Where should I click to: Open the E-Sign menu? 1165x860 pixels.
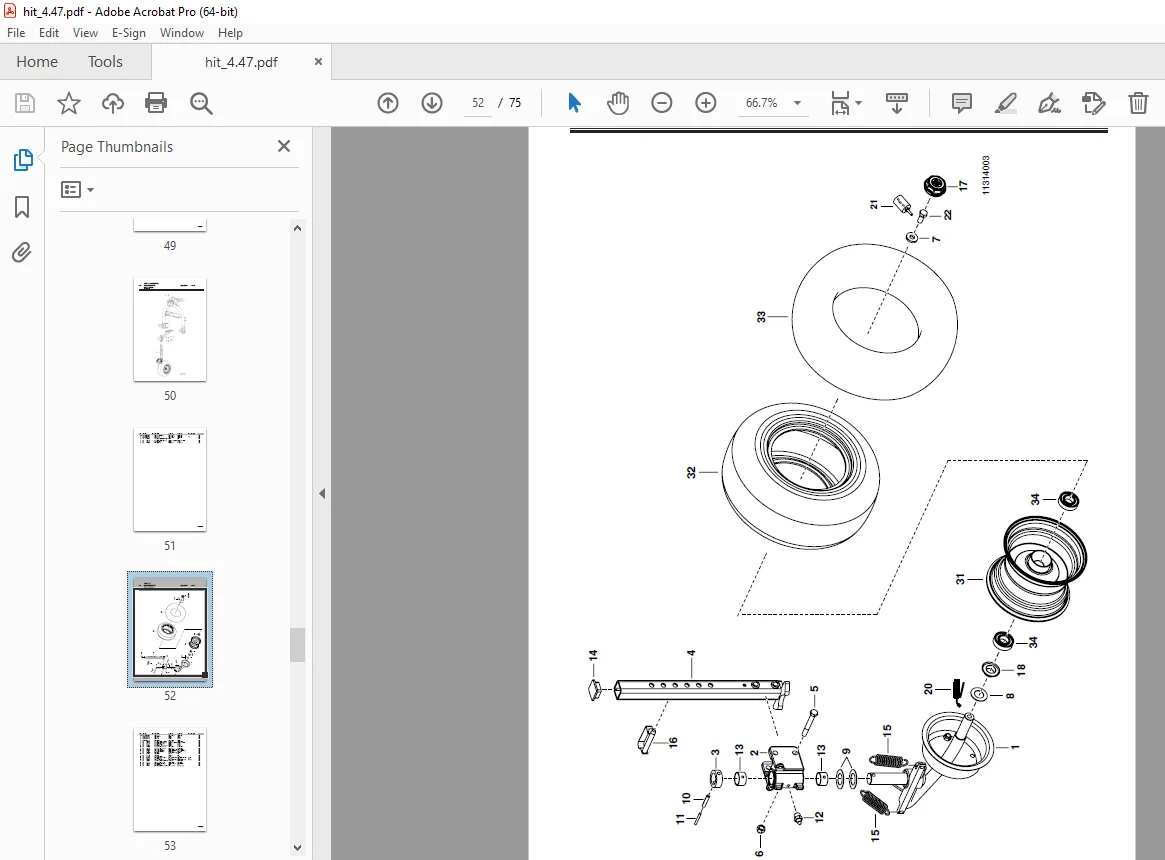129,33
